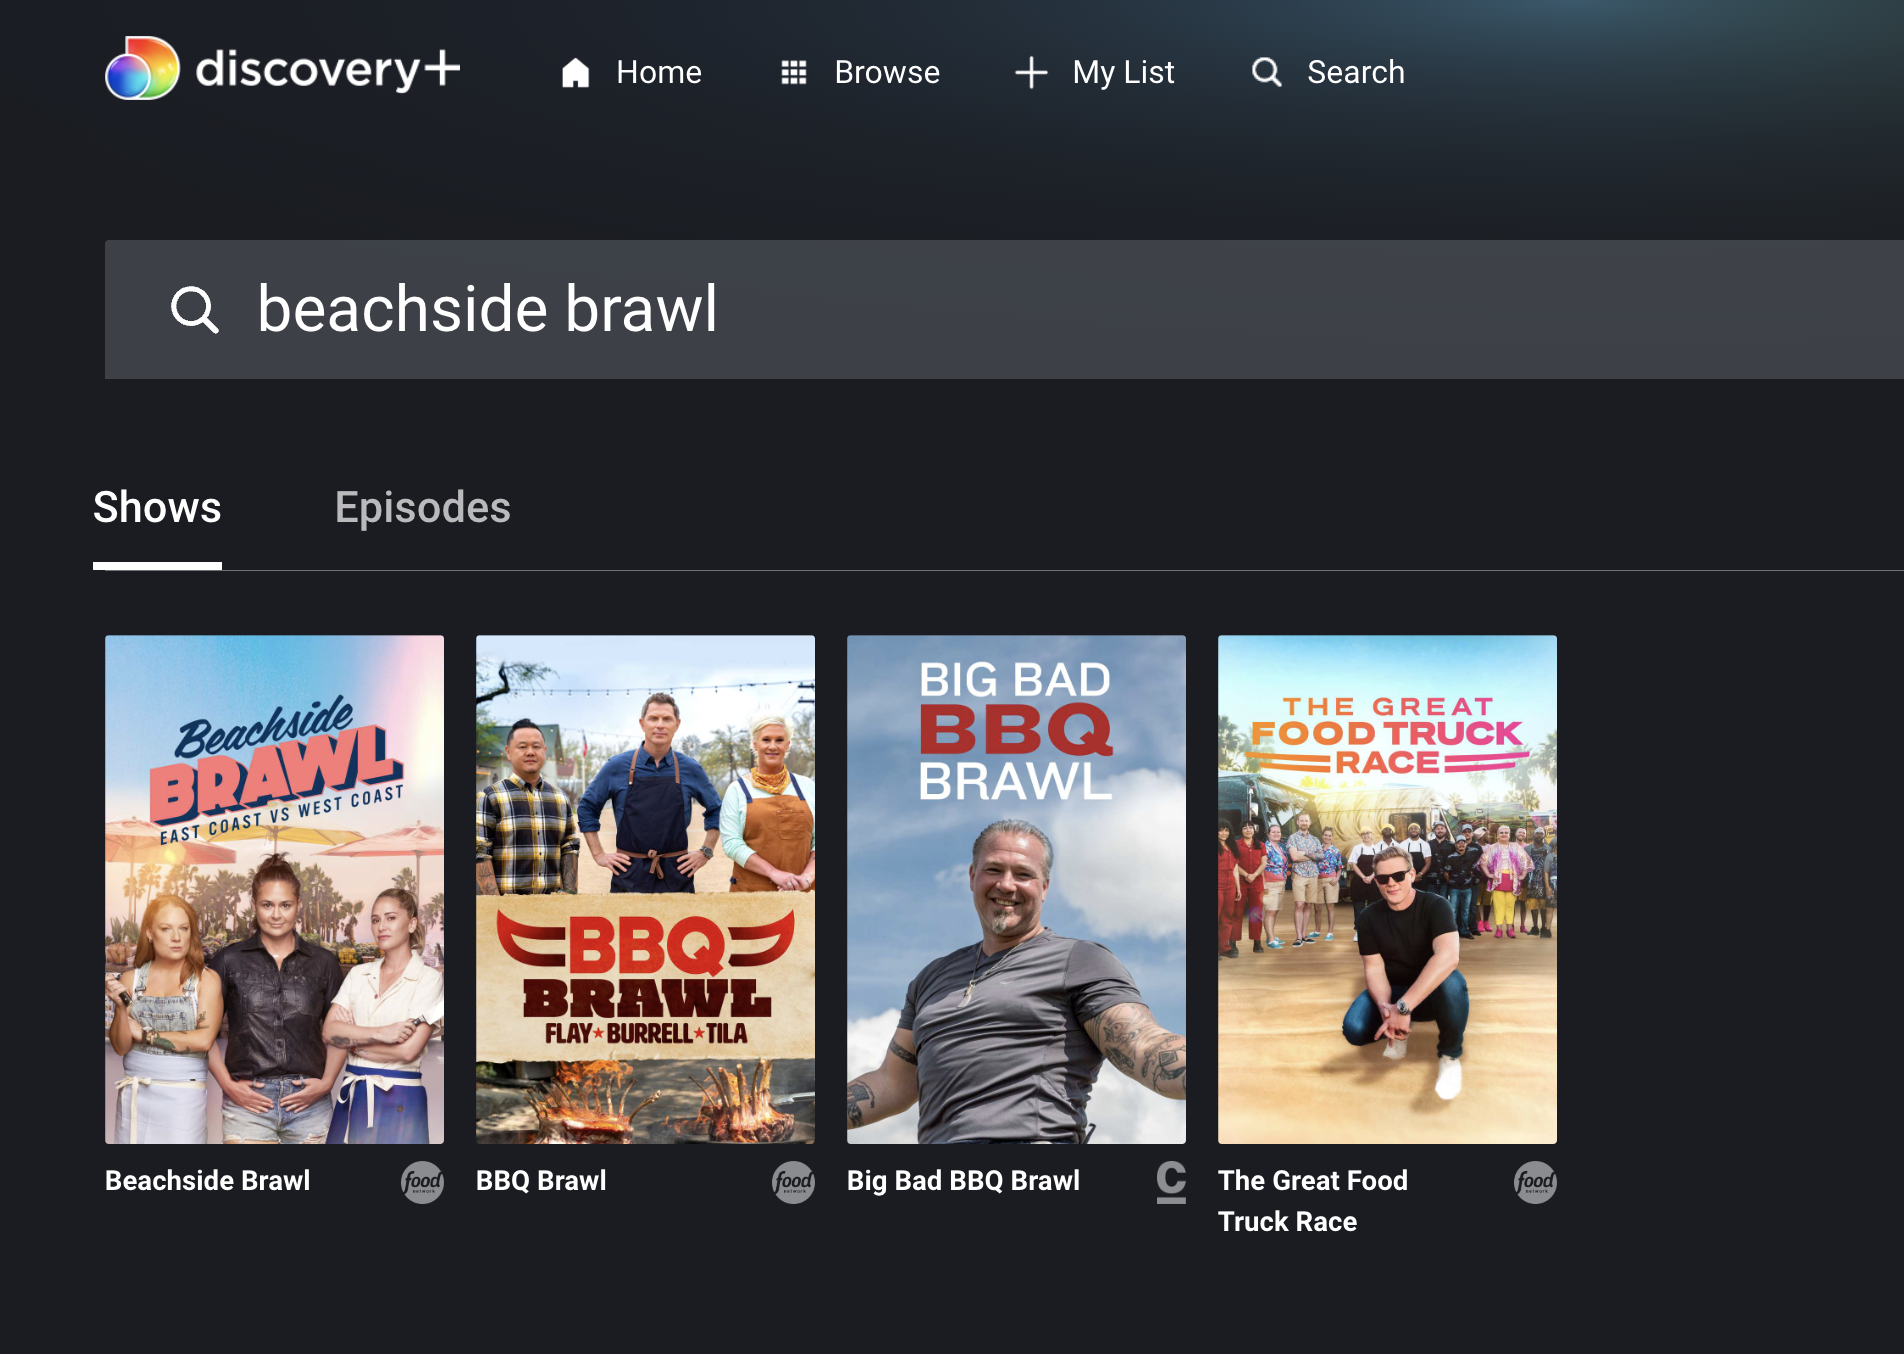Switch to the Episodes tab

click(422, 508)
